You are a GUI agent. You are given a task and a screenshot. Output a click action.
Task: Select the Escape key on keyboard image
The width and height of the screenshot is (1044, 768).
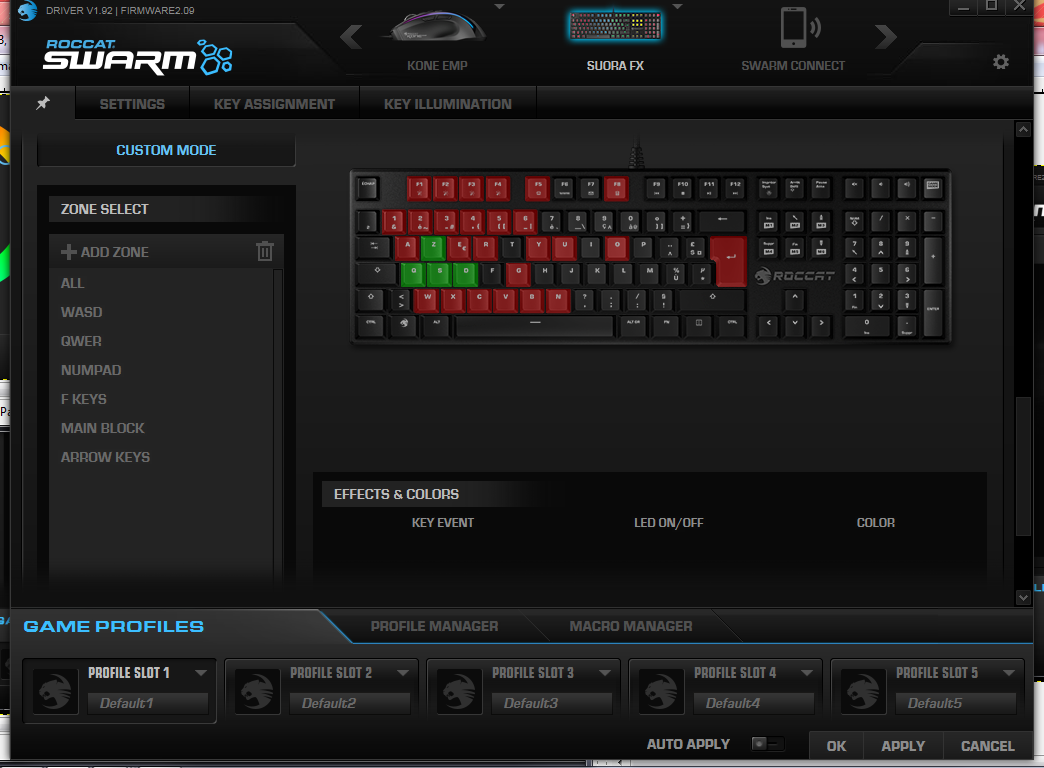tap(368, 187)
